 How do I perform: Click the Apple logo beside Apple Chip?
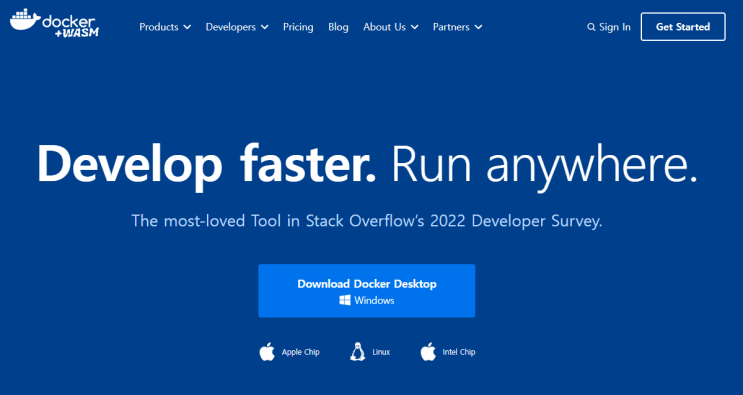(267, 352)
